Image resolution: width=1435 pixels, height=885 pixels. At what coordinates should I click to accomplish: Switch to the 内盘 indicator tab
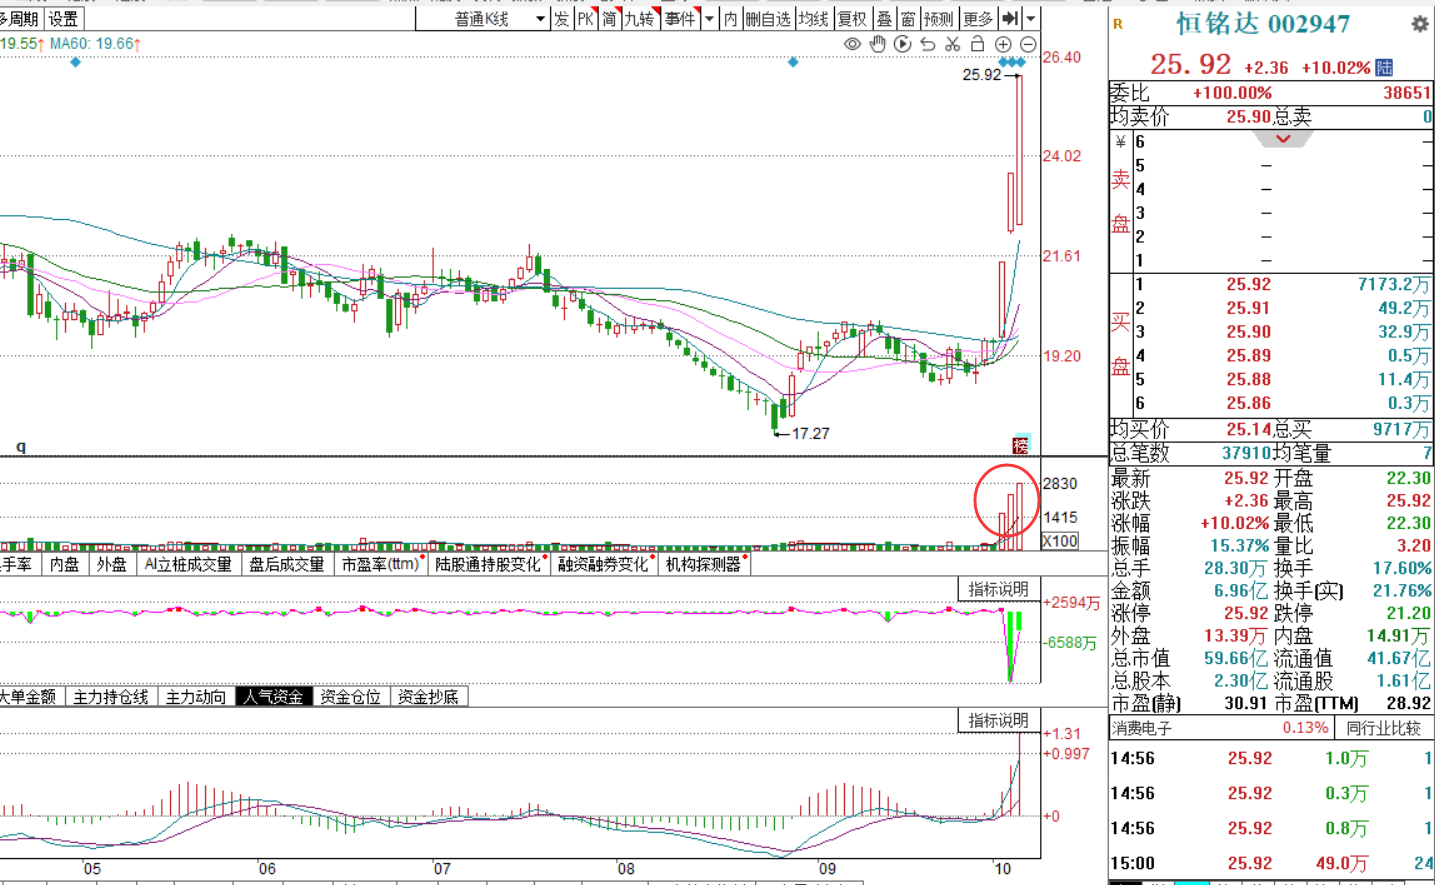[x=64, y=564]
